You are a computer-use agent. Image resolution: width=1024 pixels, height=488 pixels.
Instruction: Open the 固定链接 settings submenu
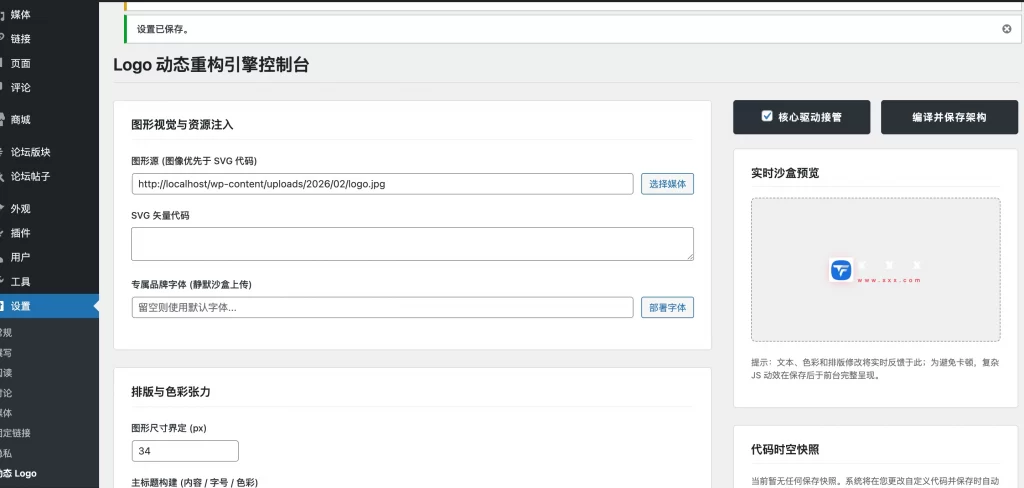pyautogui.click(x=15, y=433)
